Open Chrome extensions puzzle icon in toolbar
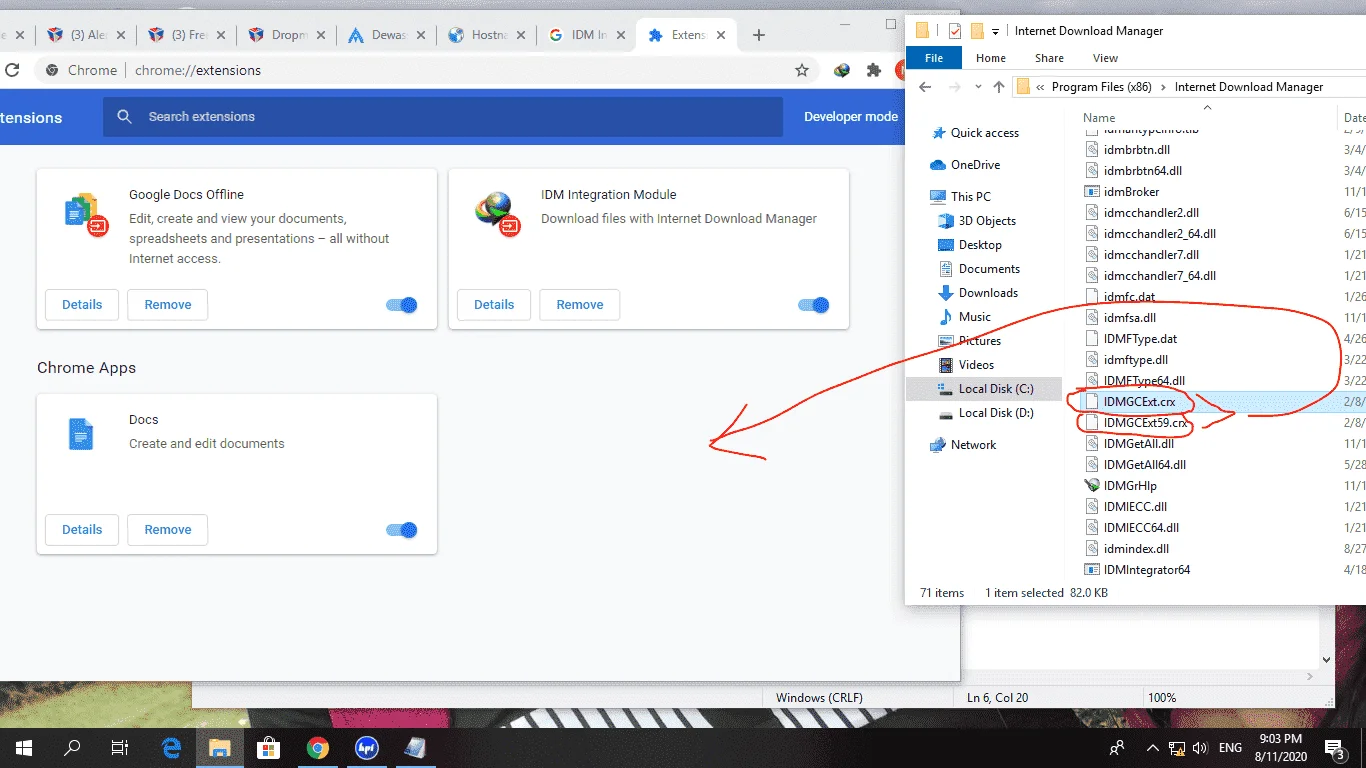1366x768 pixels. coord(874,70)
